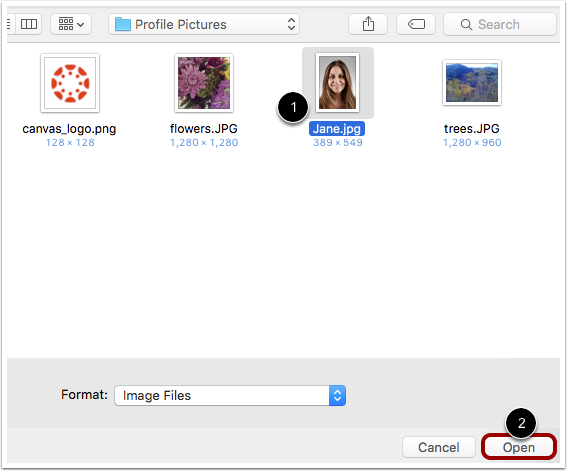Select the Jane.jpg portrait thumbnail
Image resolution: width=567 pixels, height=471 pixels.
(337, 82)
